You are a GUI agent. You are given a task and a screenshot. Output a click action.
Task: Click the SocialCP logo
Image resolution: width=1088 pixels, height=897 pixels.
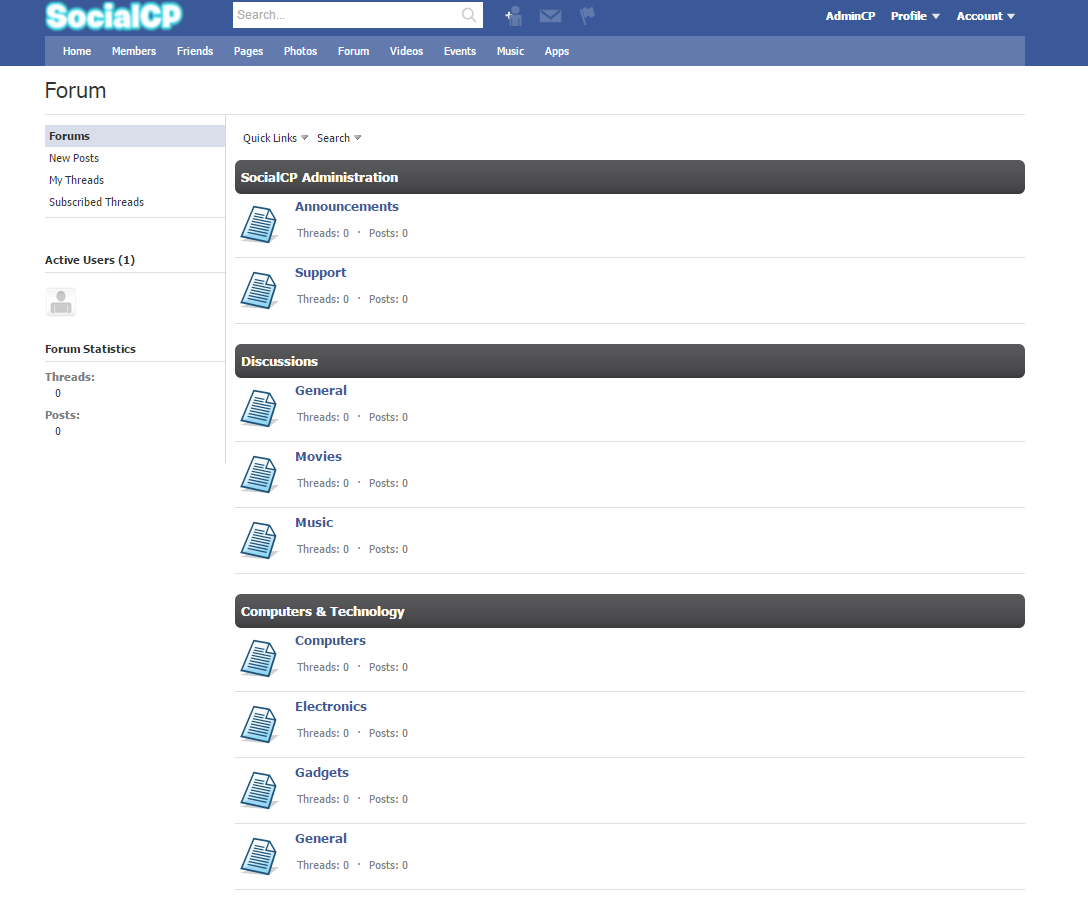click(113, 16)
